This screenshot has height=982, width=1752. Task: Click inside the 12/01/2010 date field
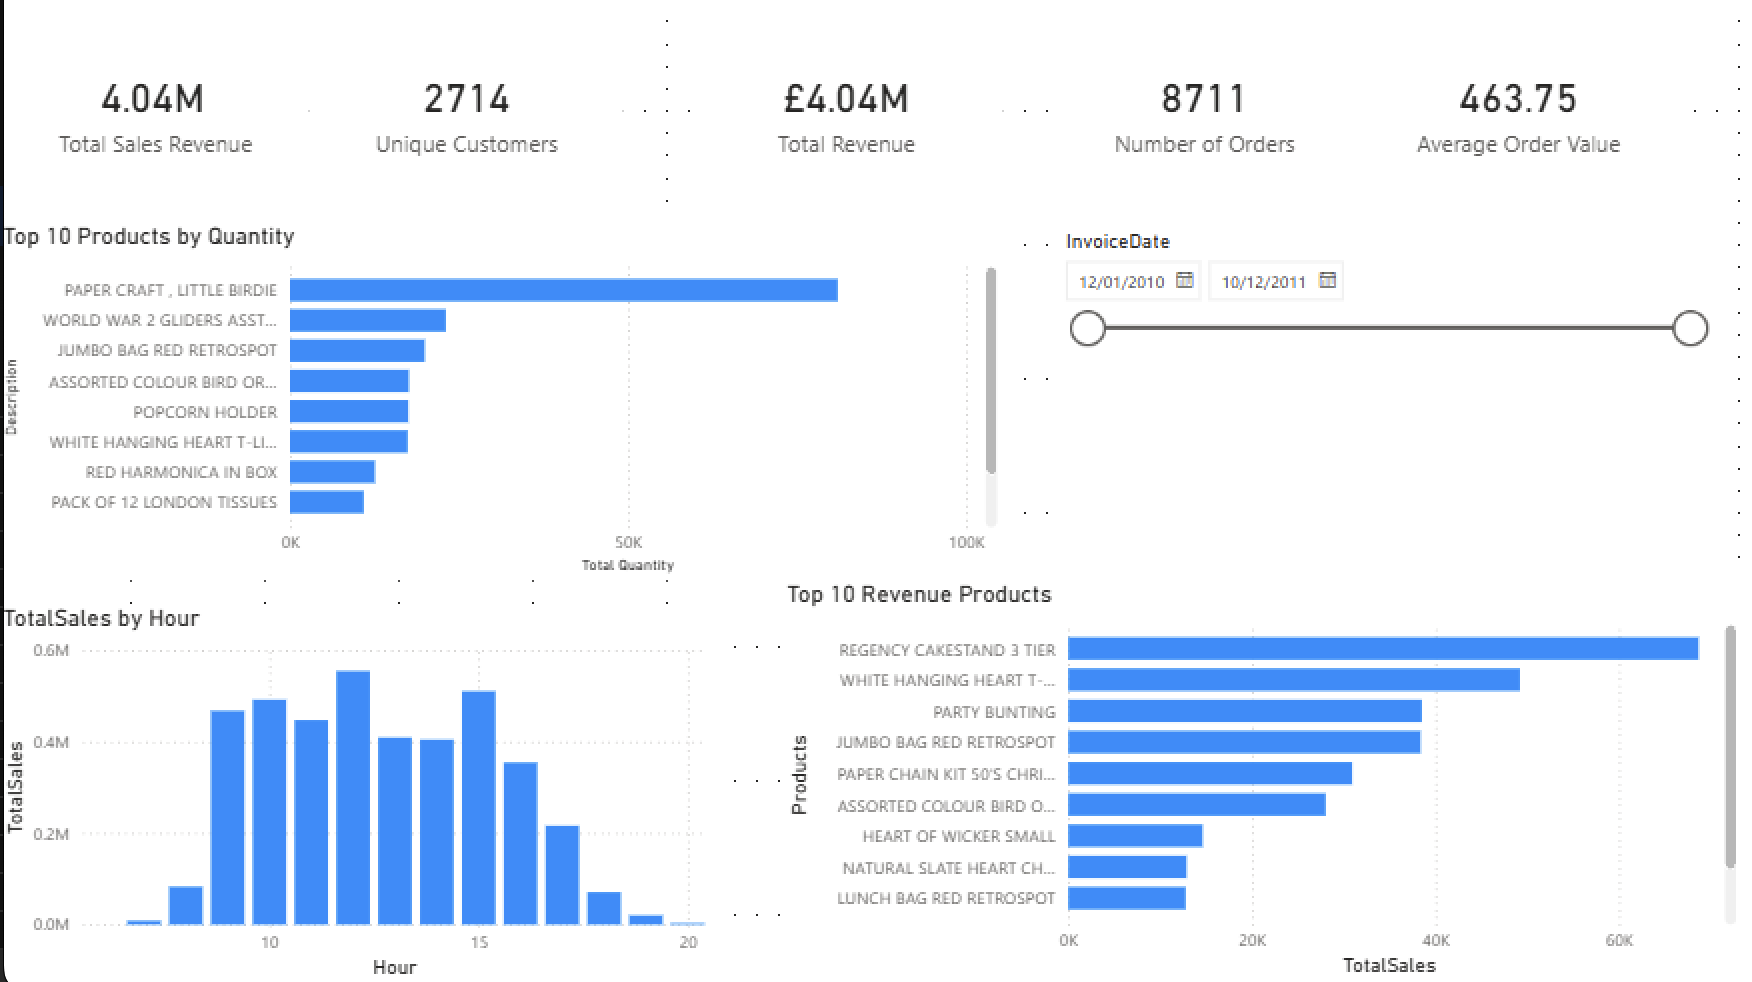coord(1120,282)
